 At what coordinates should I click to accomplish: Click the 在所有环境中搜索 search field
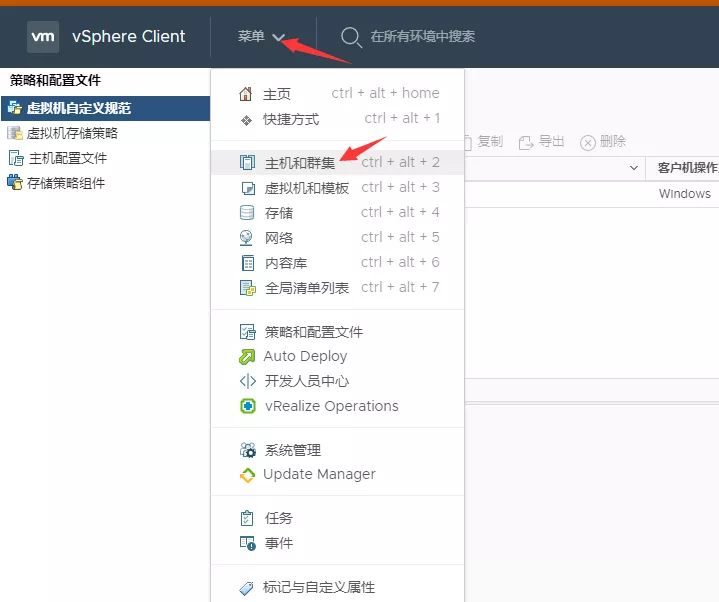tap(422, 37)
